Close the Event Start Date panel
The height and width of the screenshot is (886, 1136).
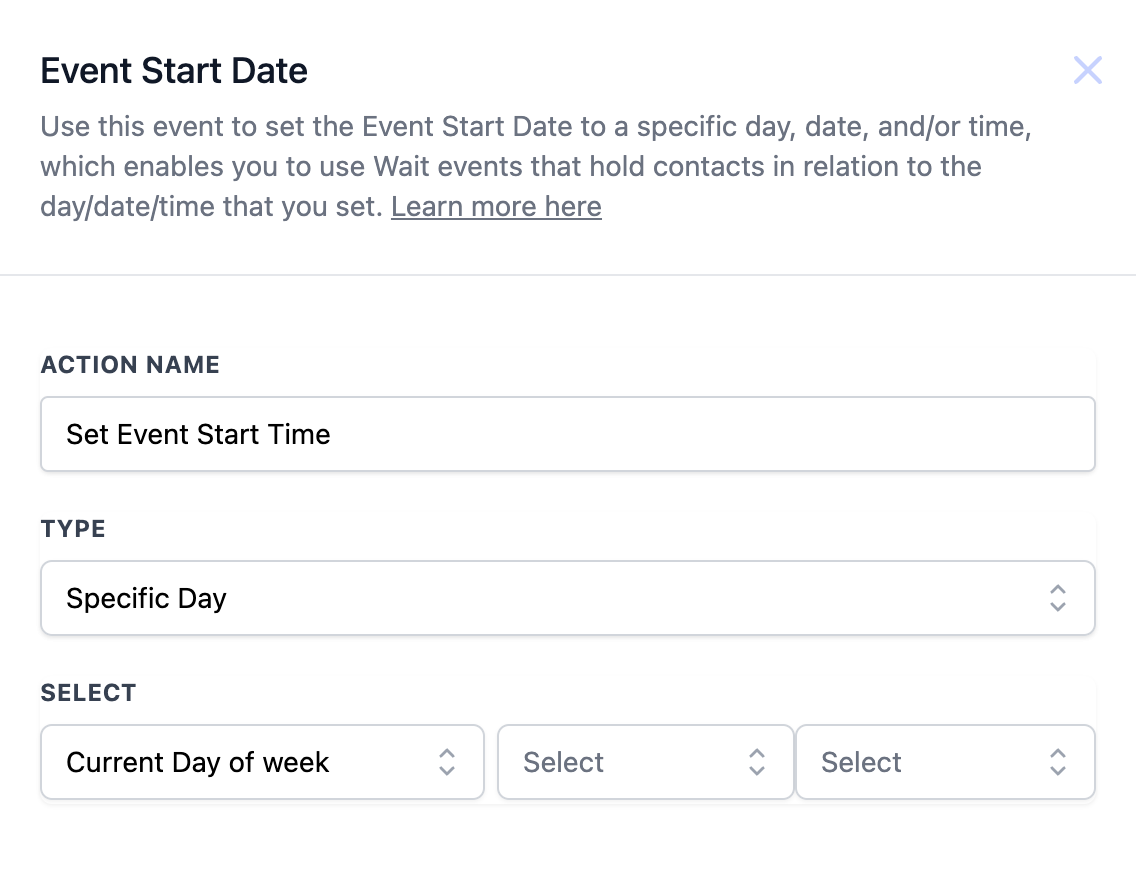click(x=1087, y=70)
